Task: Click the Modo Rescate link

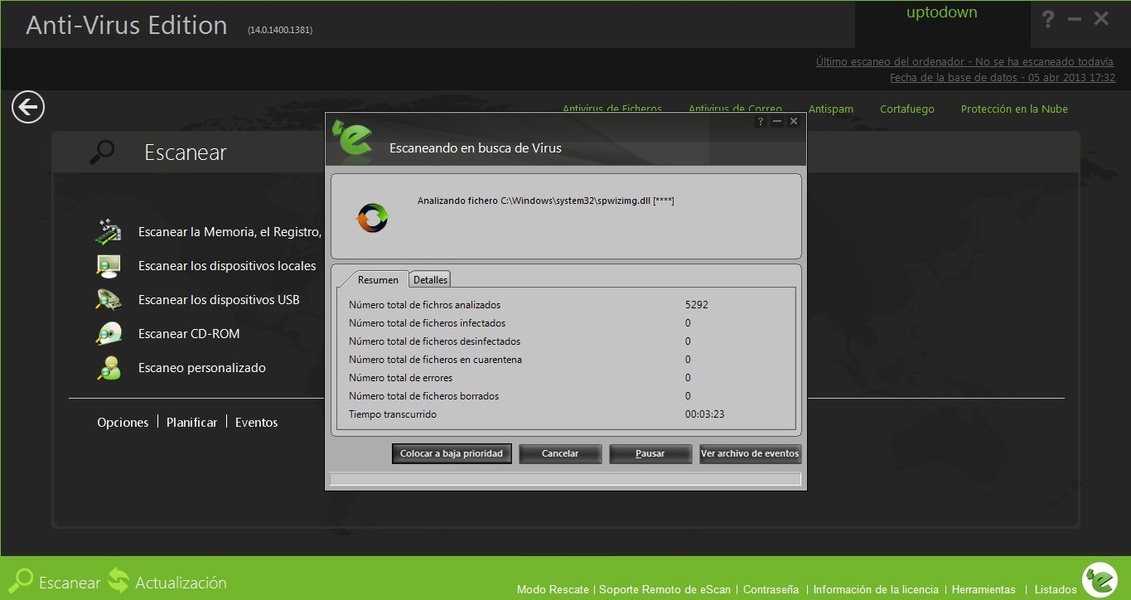Action: point(552,590)
